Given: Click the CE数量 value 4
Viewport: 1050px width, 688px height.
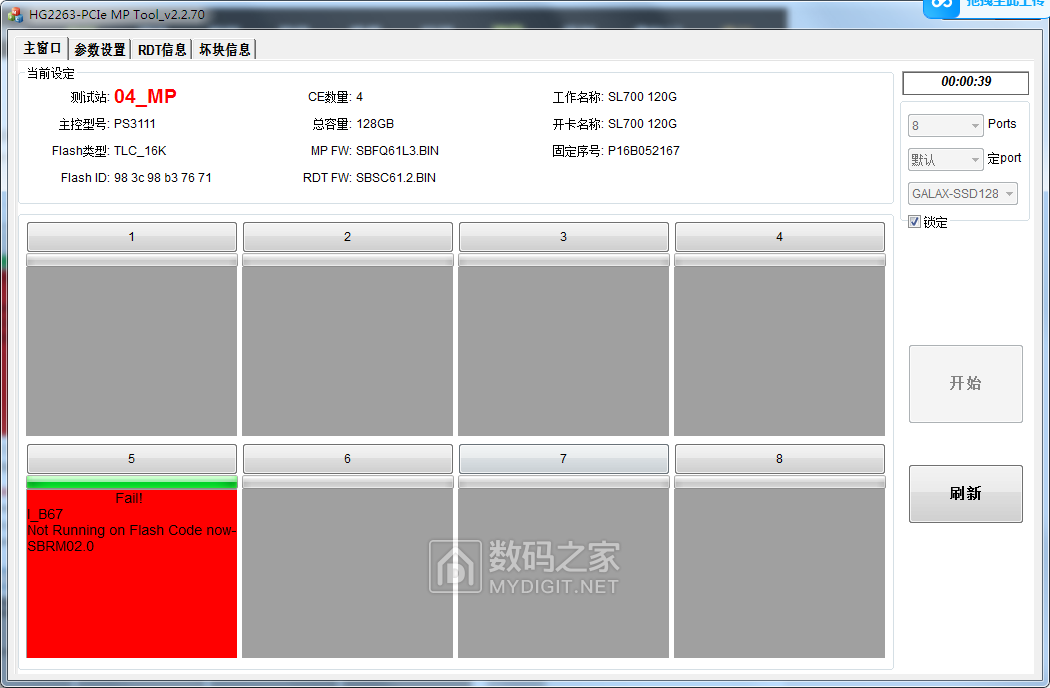Looking at the screenshot, I should click(360, 97).
